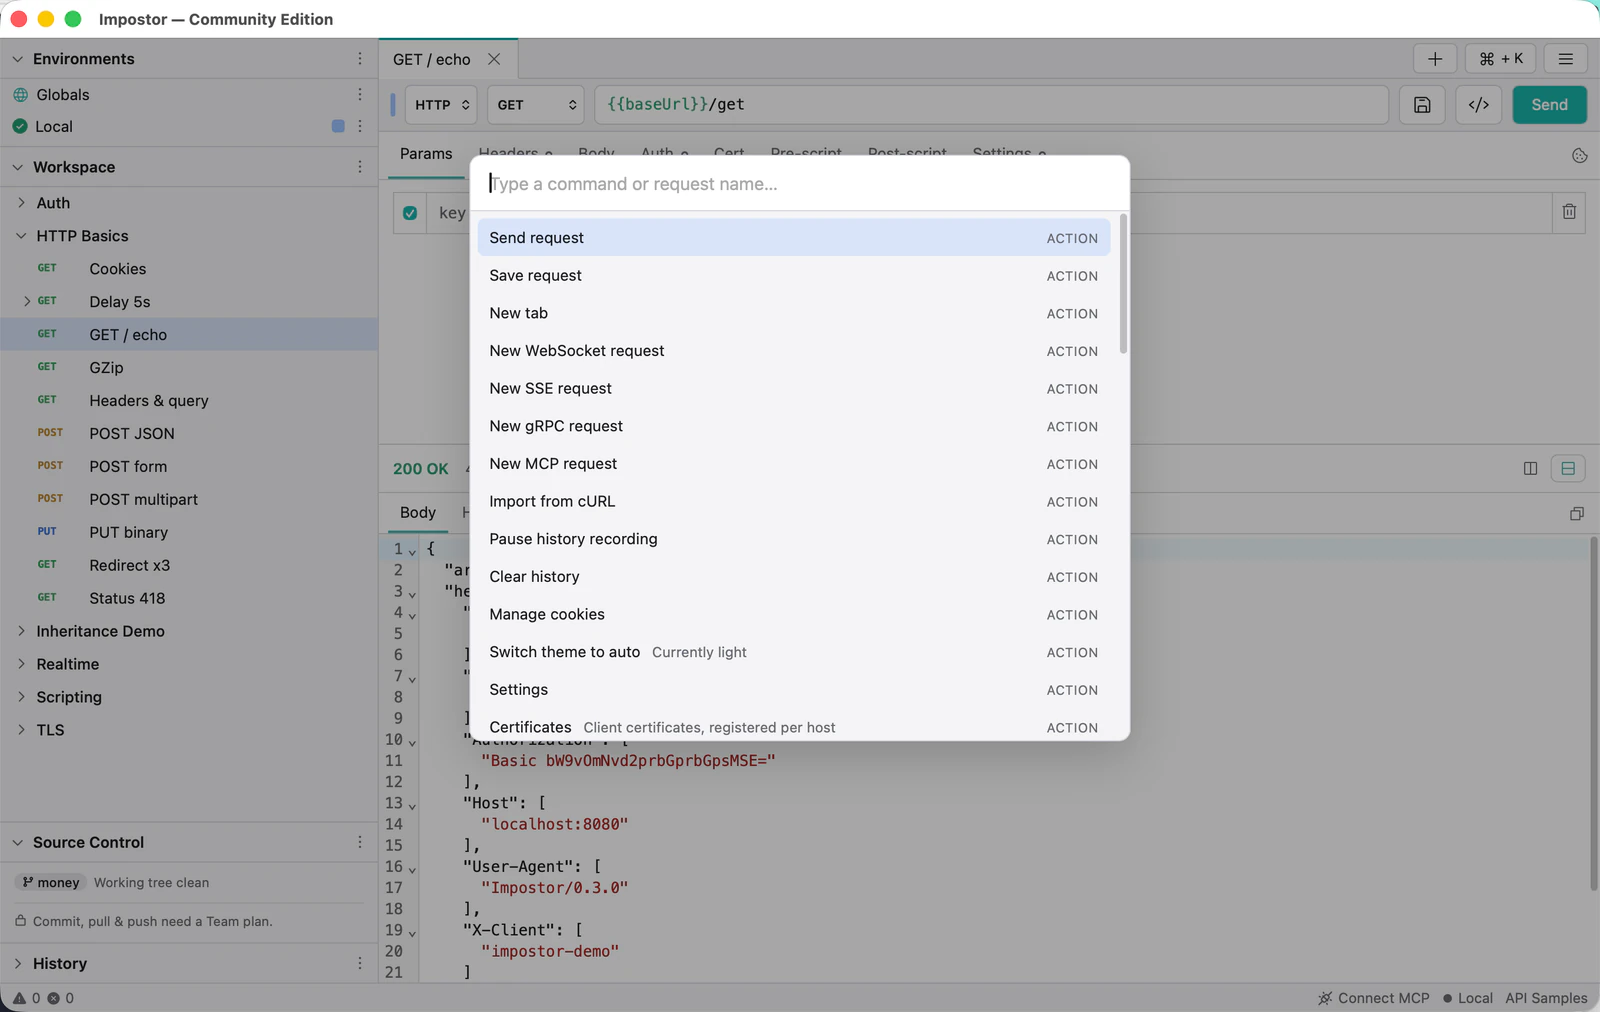Expand the Inheritance Demo folder
The width and height of the screenshot is (1600, 1012).
(21, 631)
